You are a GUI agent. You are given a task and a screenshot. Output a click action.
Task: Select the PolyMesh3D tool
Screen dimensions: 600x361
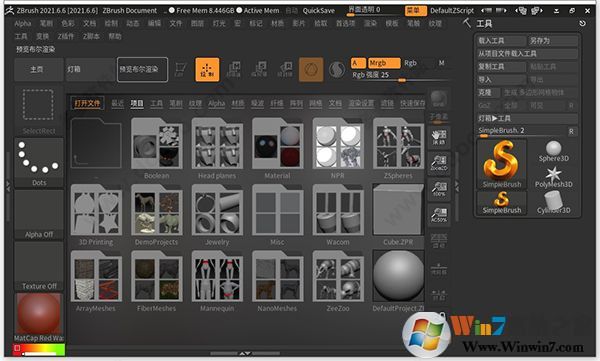click(553, 177)
